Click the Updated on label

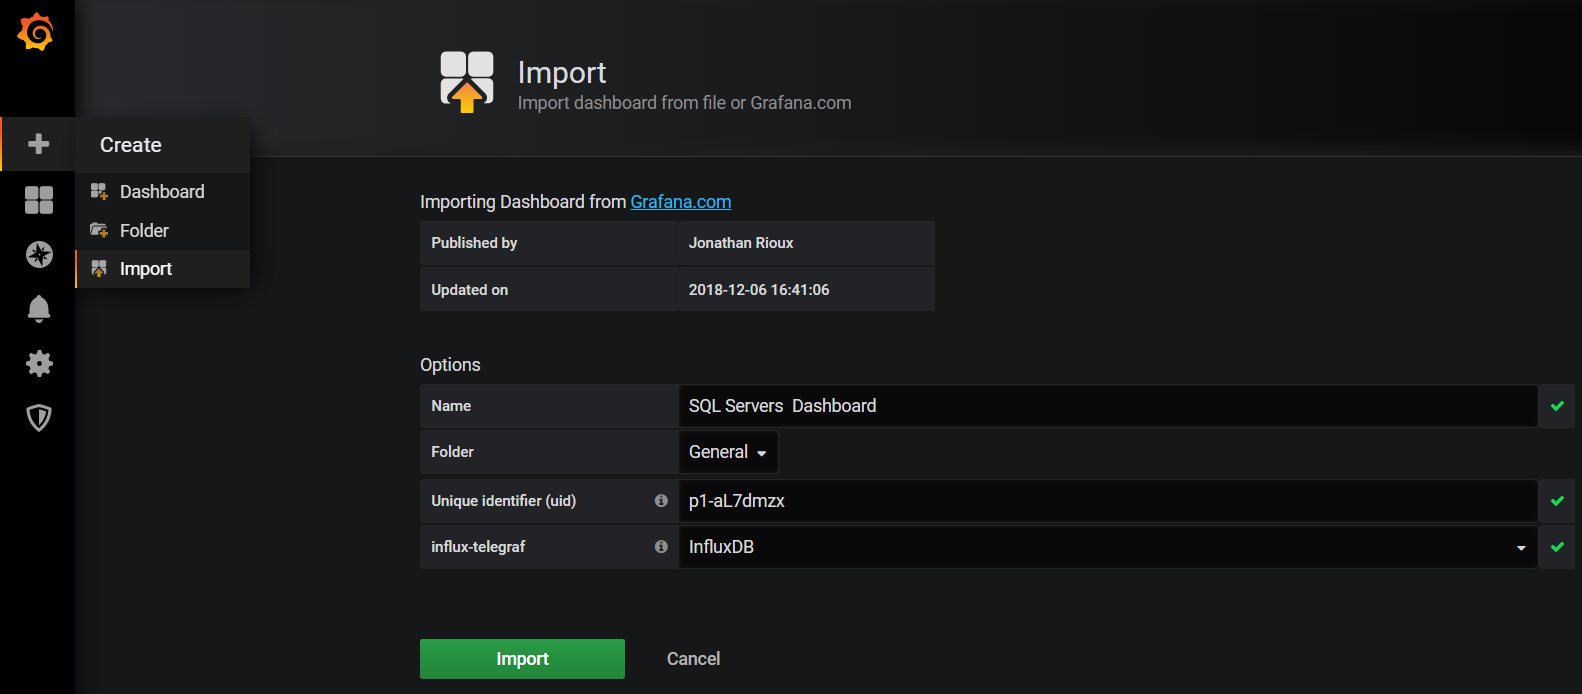(470, 290)
